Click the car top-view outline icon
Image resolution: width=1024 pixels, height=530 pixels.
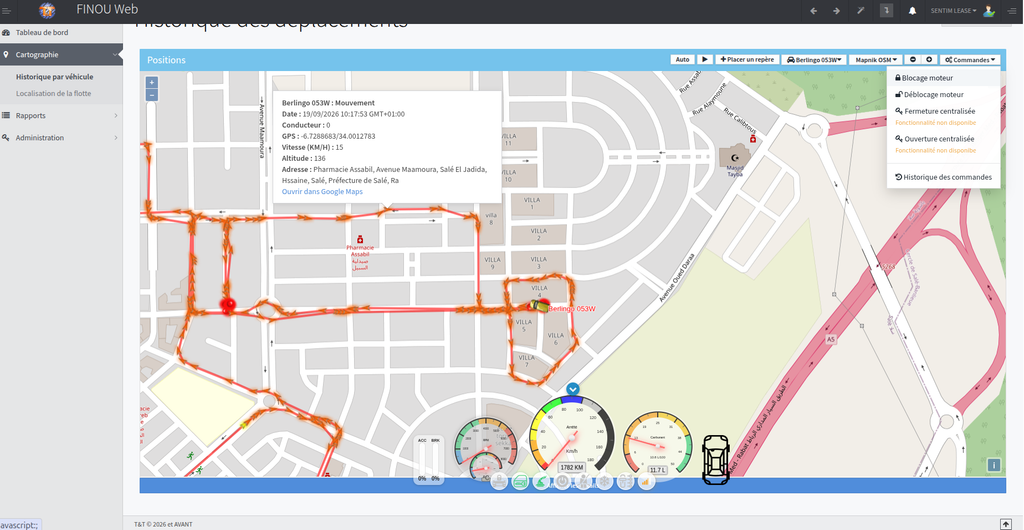716,459
